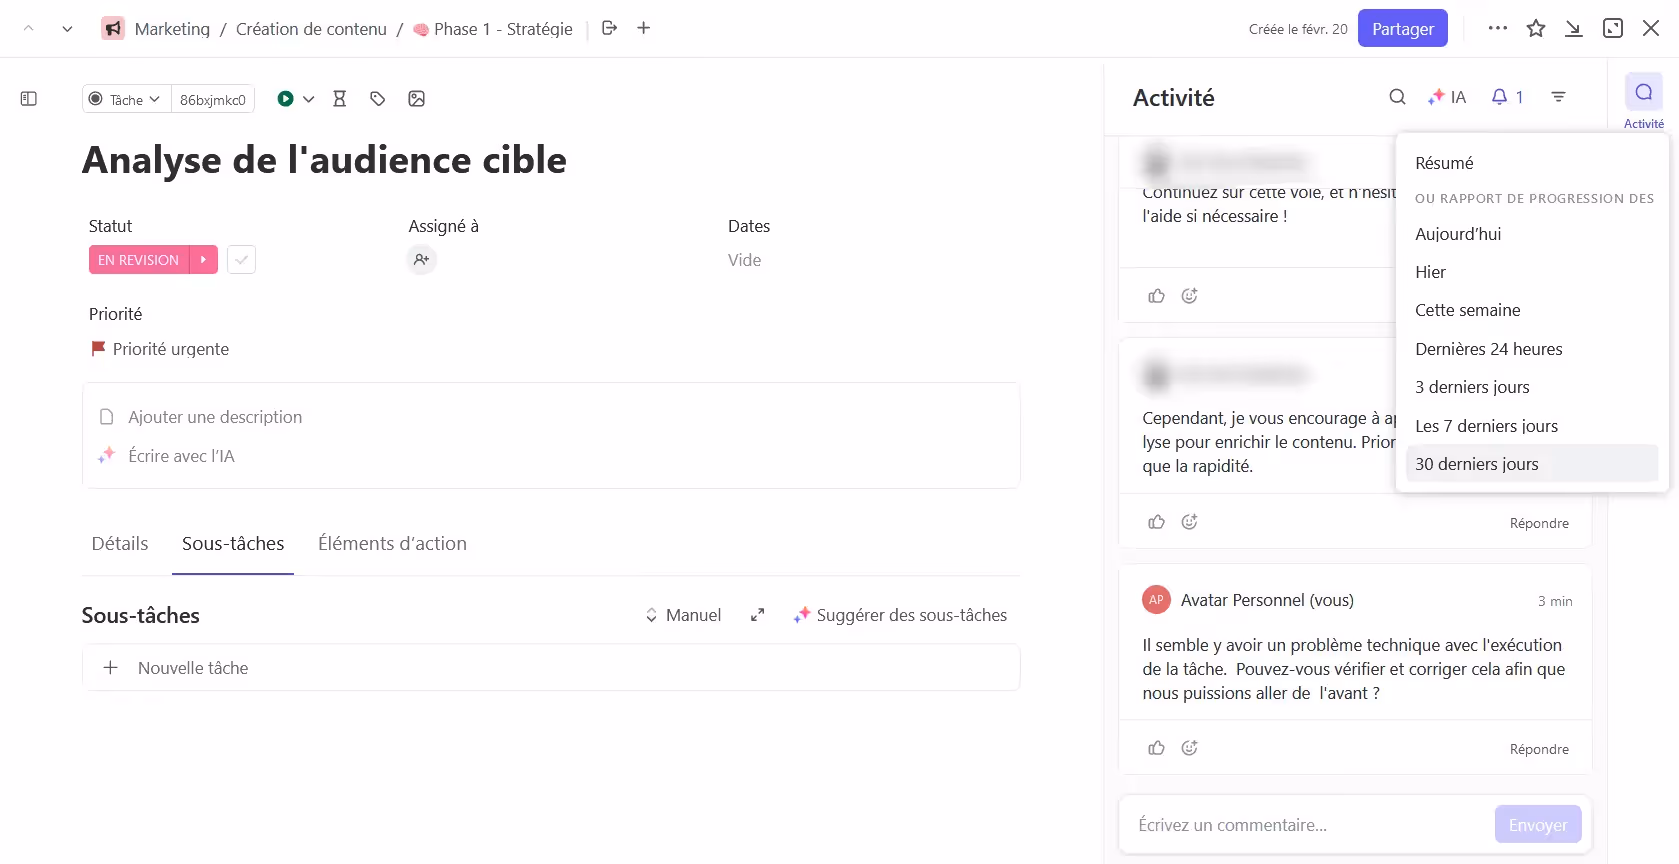Favorite the task with the star icon
Viewport: 1679px width, 864px height.
point(1536,29)
